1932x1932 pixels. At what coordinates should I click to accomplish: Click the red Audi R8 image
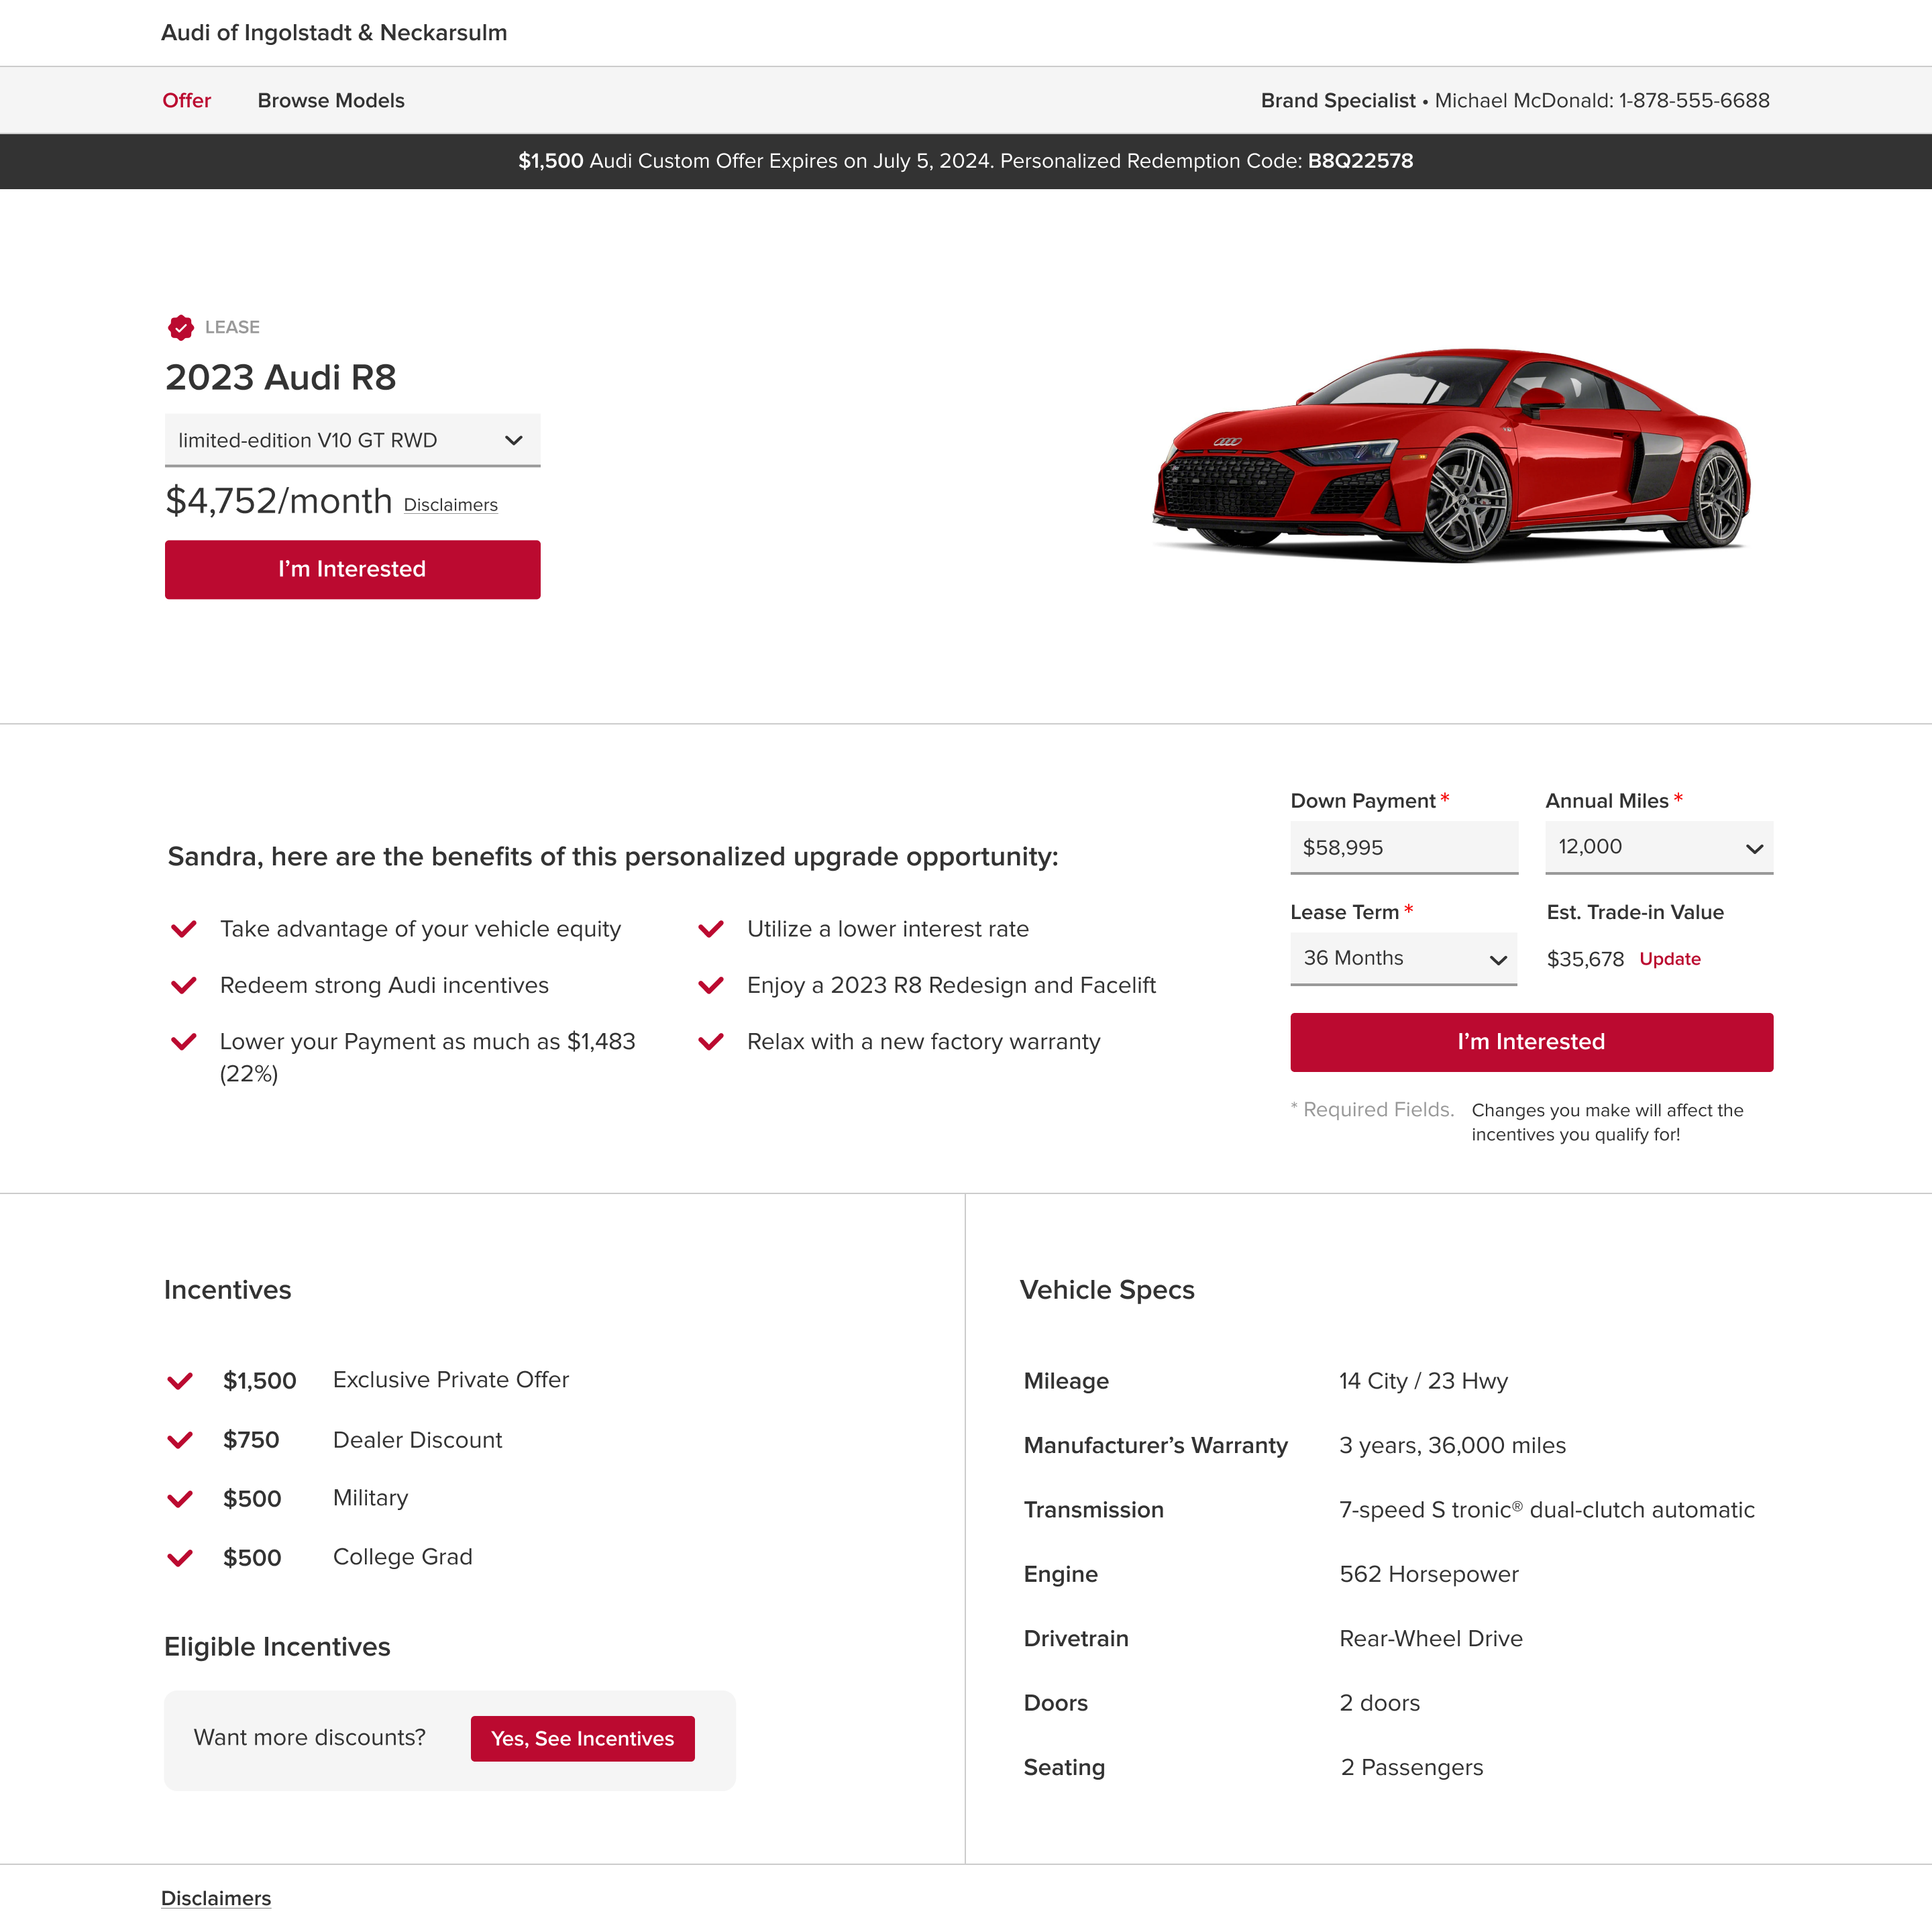point(1451,455)
